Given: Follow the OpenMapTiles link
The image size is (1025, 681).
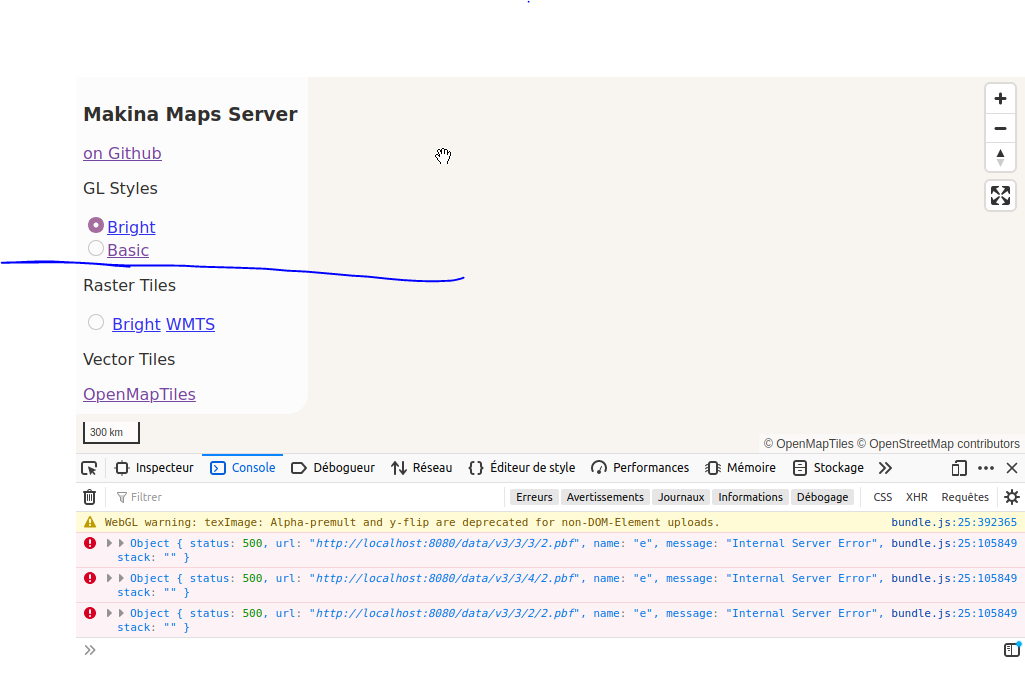Looking at the screenshot, I should pos(139,394).
